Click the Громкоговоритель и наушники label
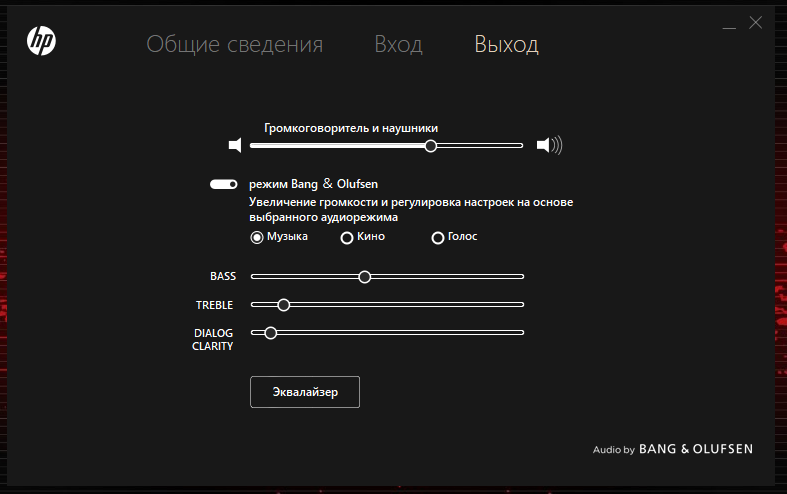The image size is (787, 494). coord(351,128)
